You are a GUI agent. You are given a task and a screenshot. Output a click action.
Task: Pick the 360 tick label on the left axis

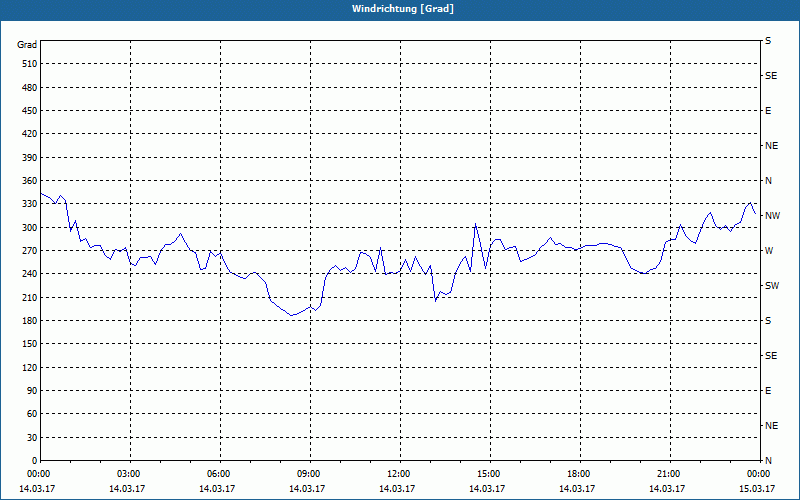pyautogui.click(x=29, y=181)
